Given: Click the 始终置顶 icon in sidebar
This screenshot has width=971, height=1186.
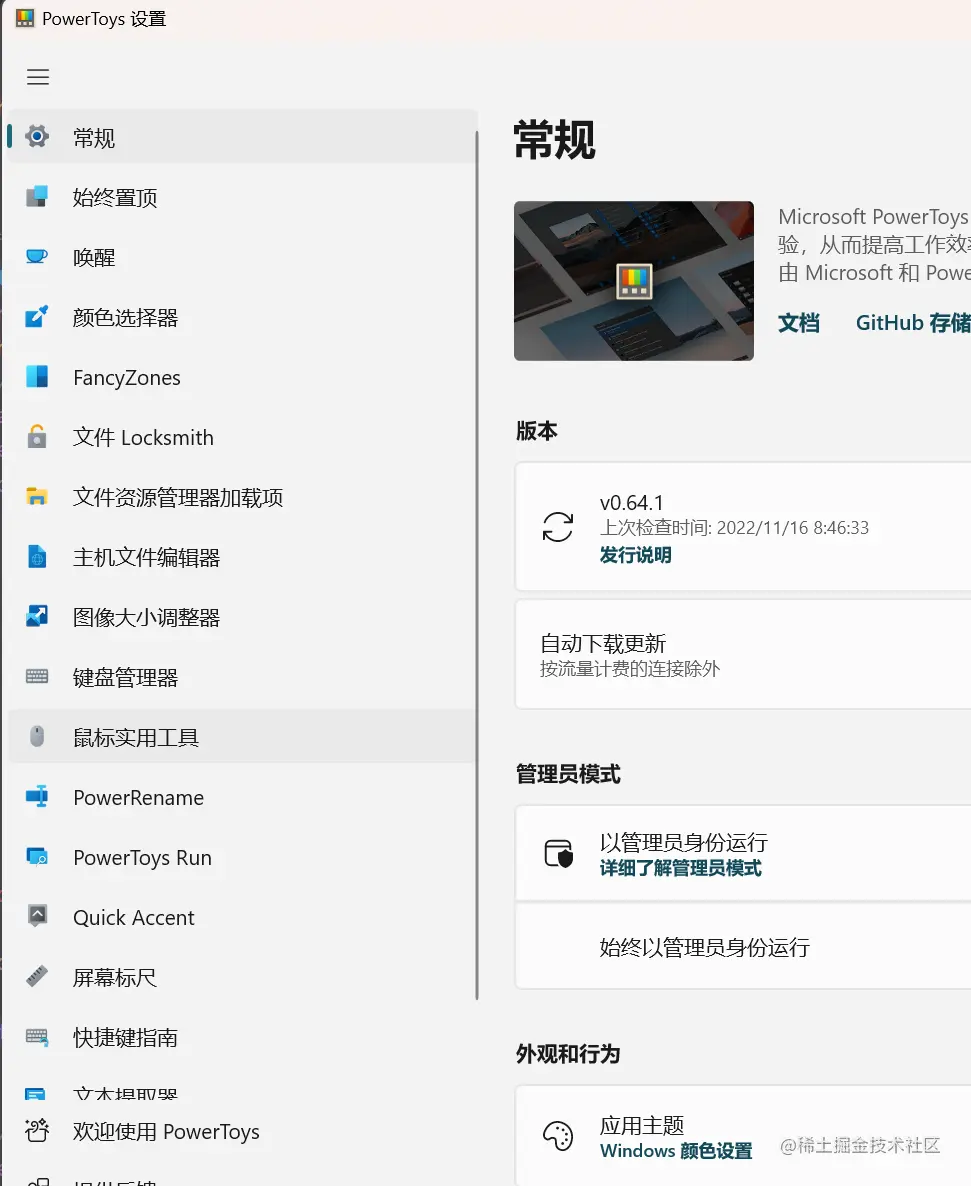Looking at the screenshot, I should click(x=37, y=197).
